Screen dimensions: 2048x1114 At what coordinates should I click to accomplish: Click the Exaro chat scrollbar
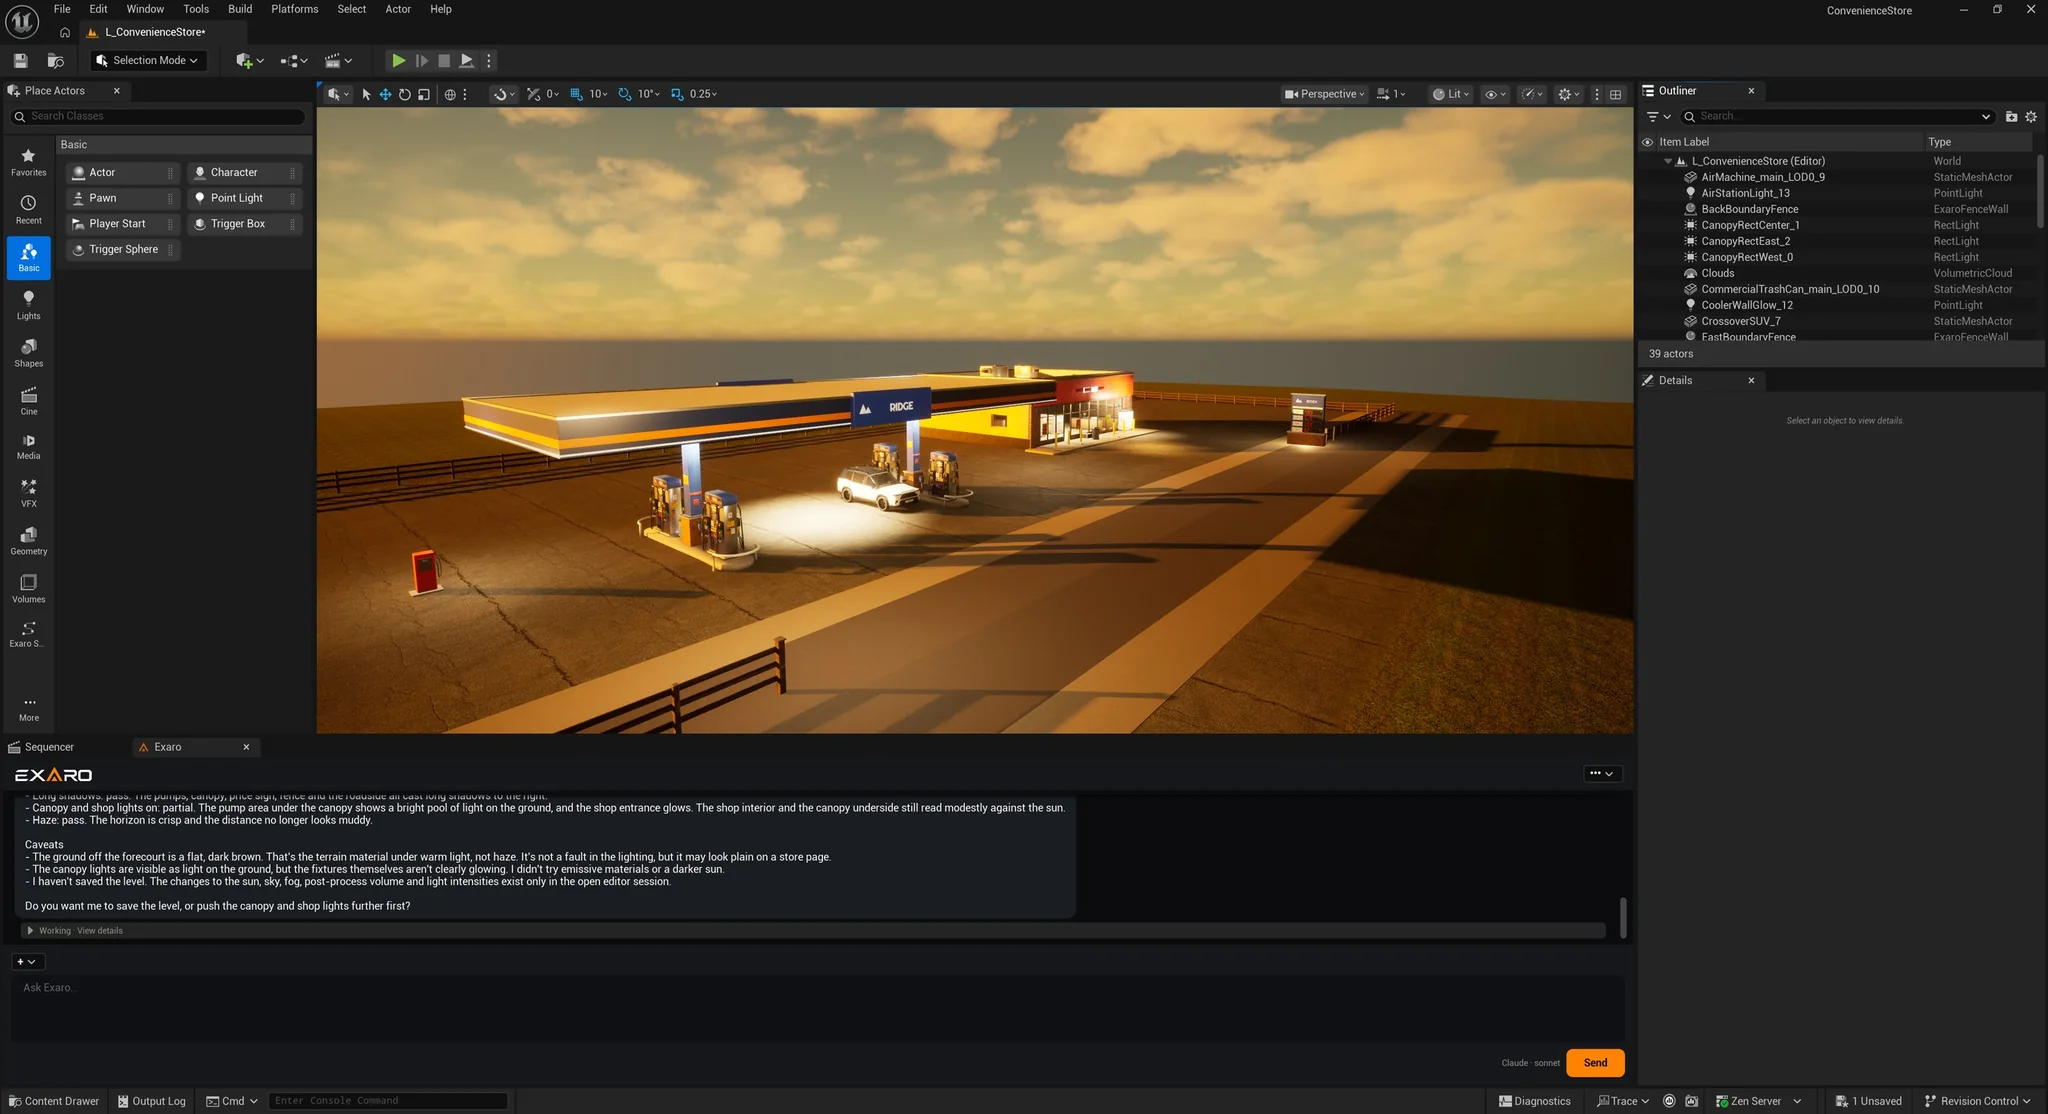(x=1623, y=917)
